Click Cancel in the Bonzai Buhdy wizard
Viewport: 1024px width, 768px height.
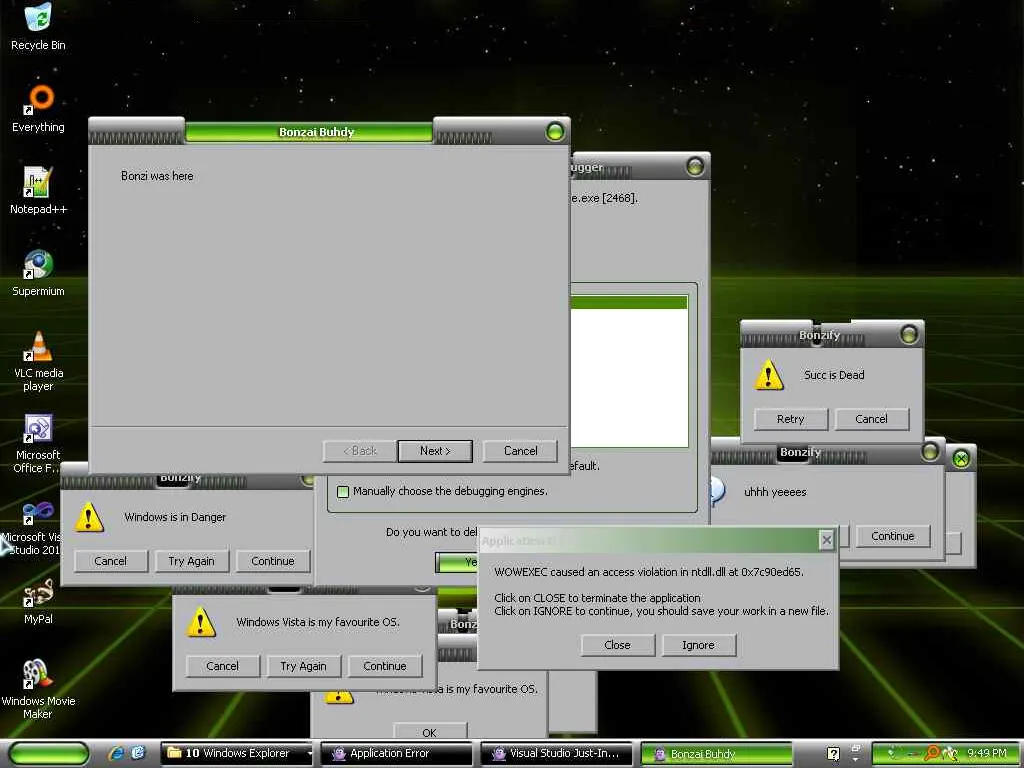(520, 451)
